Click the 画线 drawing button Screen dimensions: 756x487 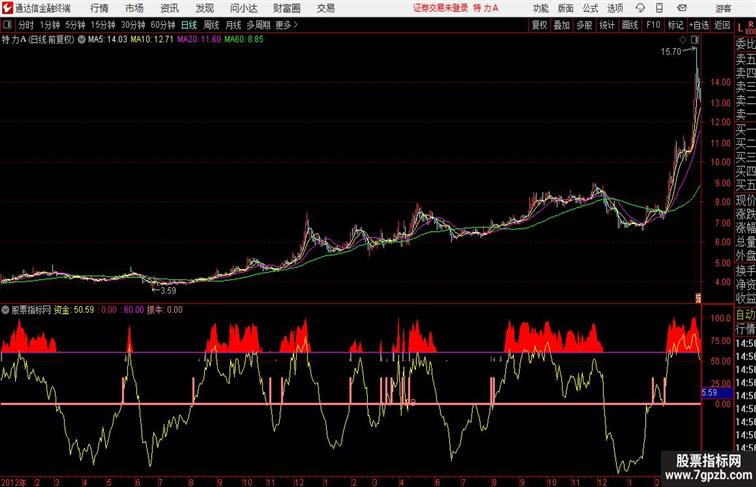pos(630,25)
